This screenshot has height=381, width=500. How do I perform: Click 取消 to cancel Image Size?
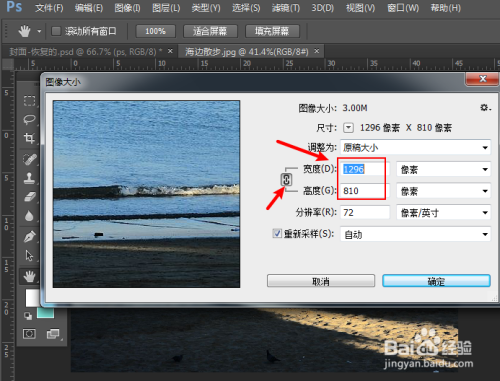point(321,281)
